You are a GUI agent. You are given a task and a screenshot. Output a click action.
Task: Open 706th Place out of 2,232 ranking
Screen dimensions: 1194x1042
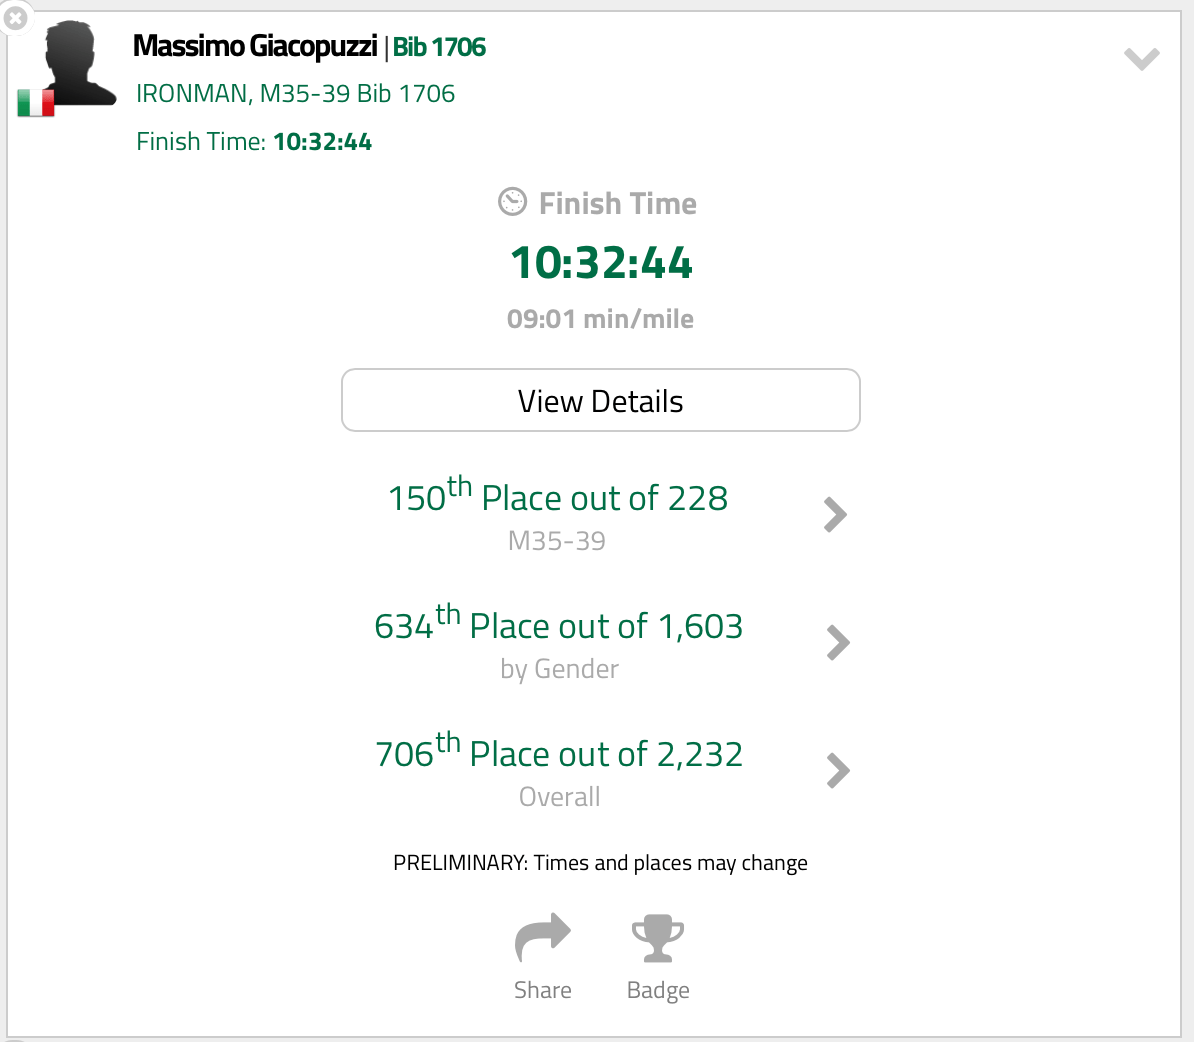[558, 754]
